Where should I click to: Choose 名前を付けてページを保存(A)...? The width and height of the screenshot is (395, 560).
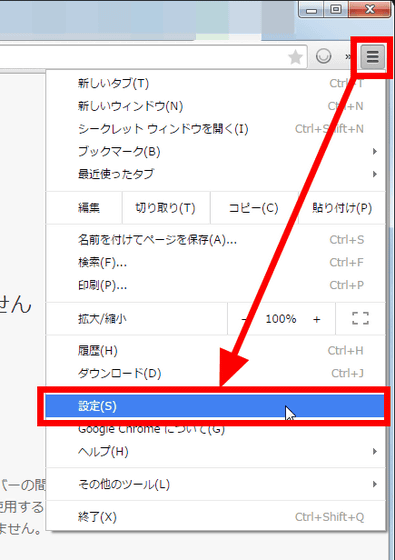(216, 240)
